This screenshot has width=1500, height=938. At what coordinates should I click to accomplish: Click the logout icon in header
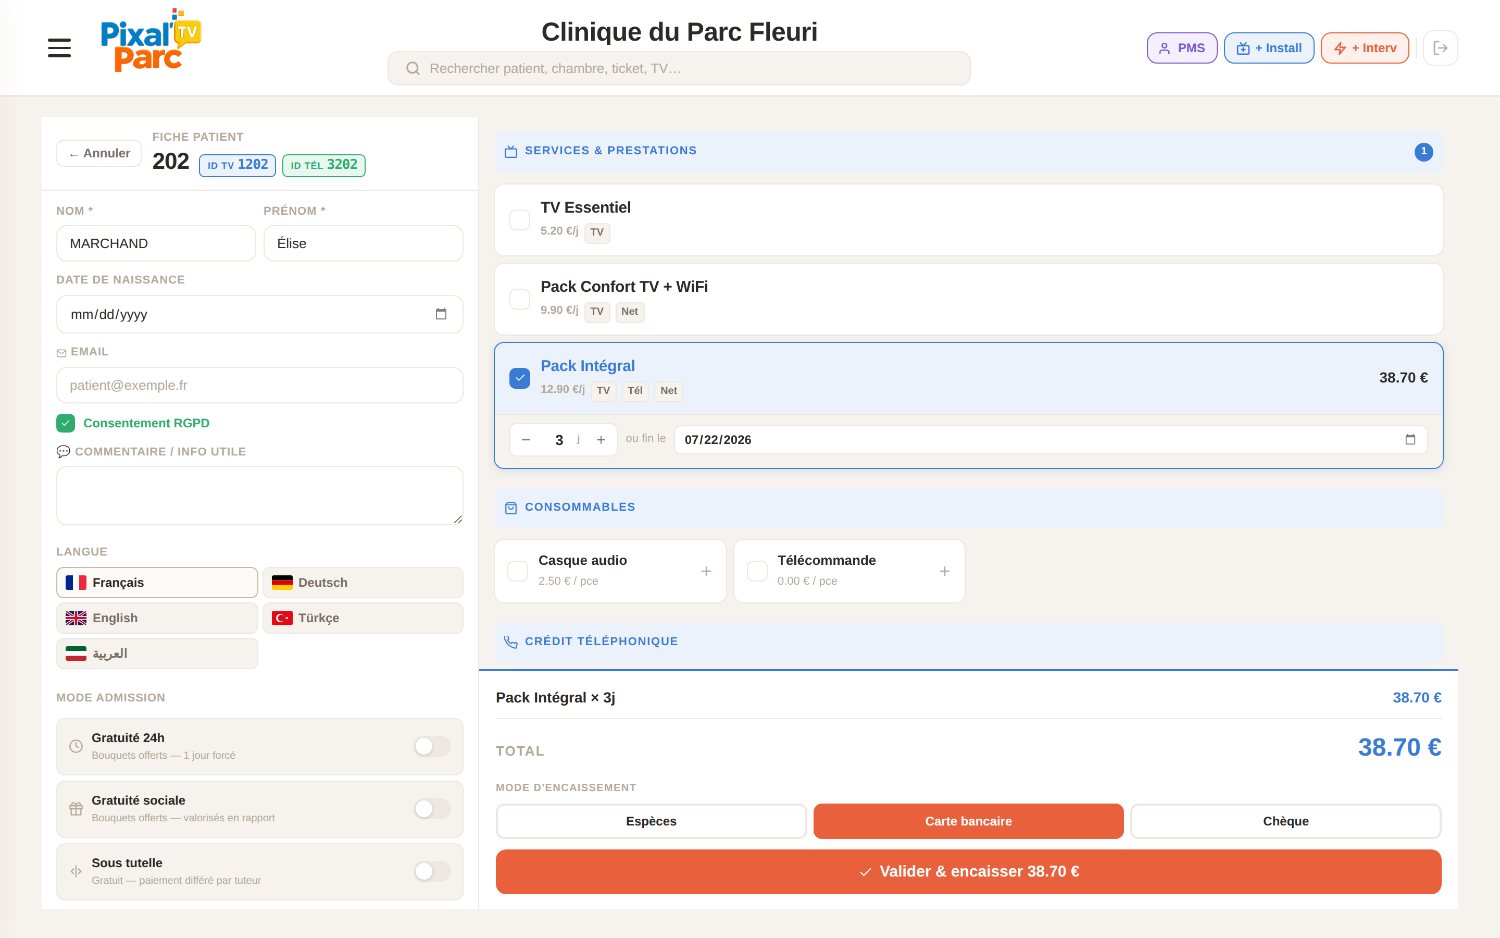(x=1440, y=48)
